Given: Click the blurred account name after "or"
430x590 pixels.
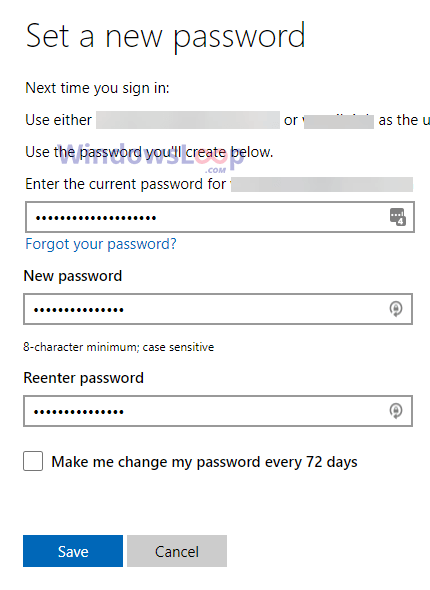Looking at the screenshot, I should pyautogui.click(x=339, y=121).
